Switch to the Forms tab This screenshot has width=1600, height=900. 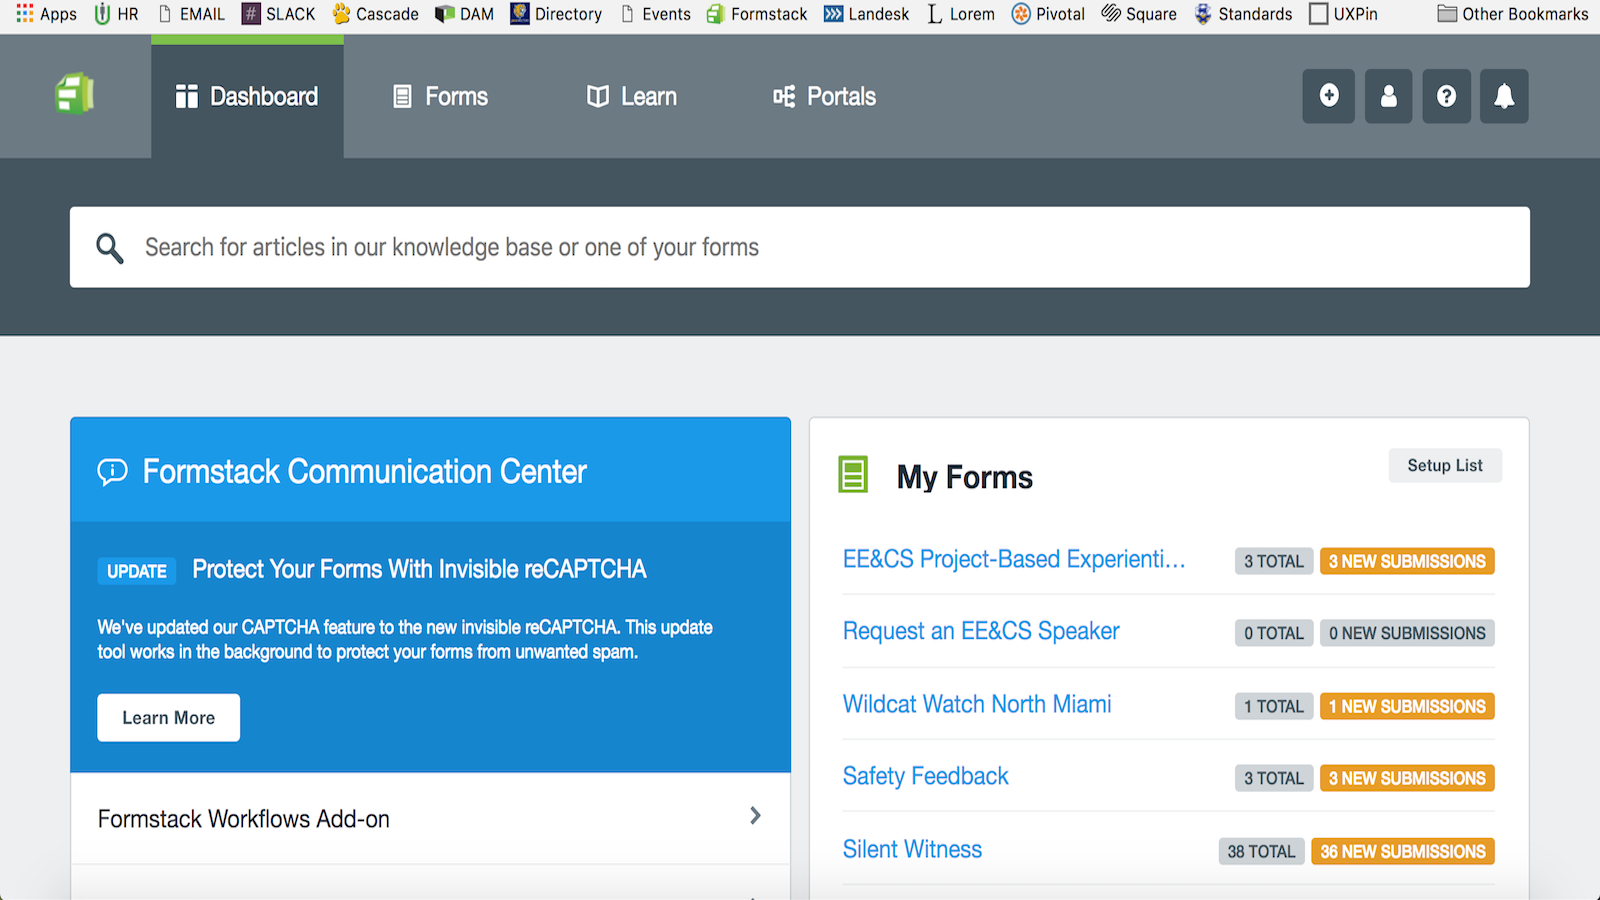441,96
